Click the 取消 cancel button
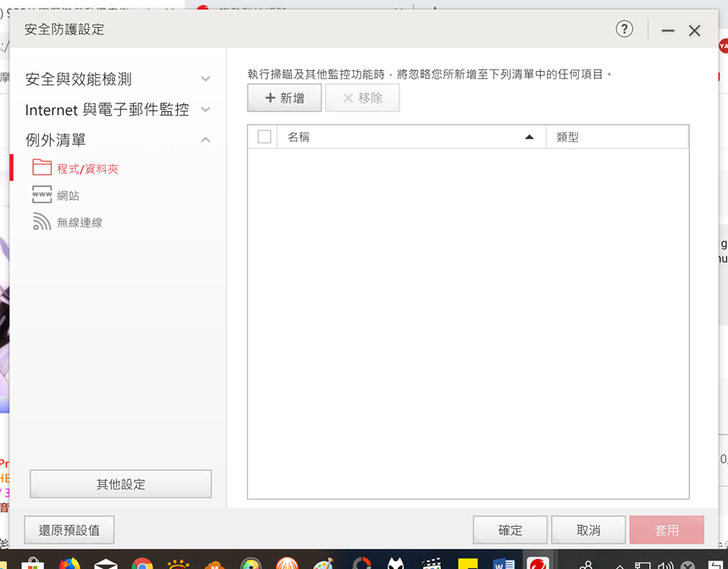This screenshot has height=569, width=728. 588,530
